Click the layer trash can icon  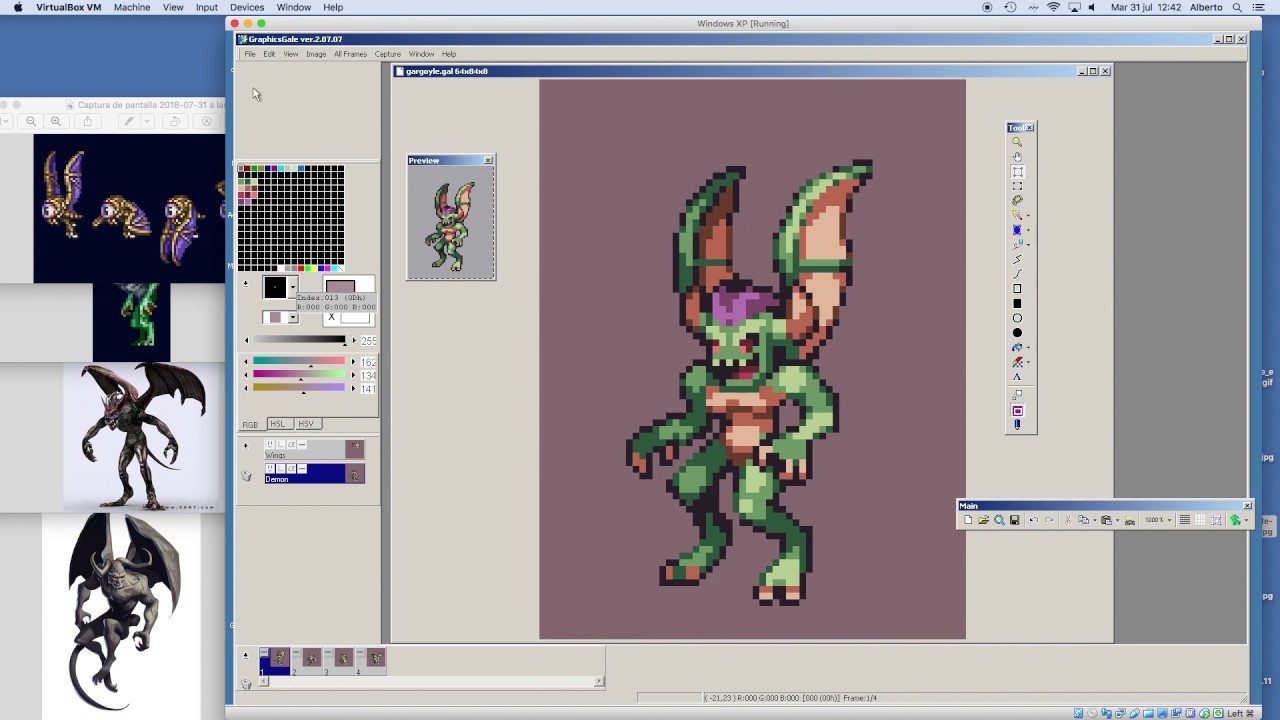coord(246,476)
